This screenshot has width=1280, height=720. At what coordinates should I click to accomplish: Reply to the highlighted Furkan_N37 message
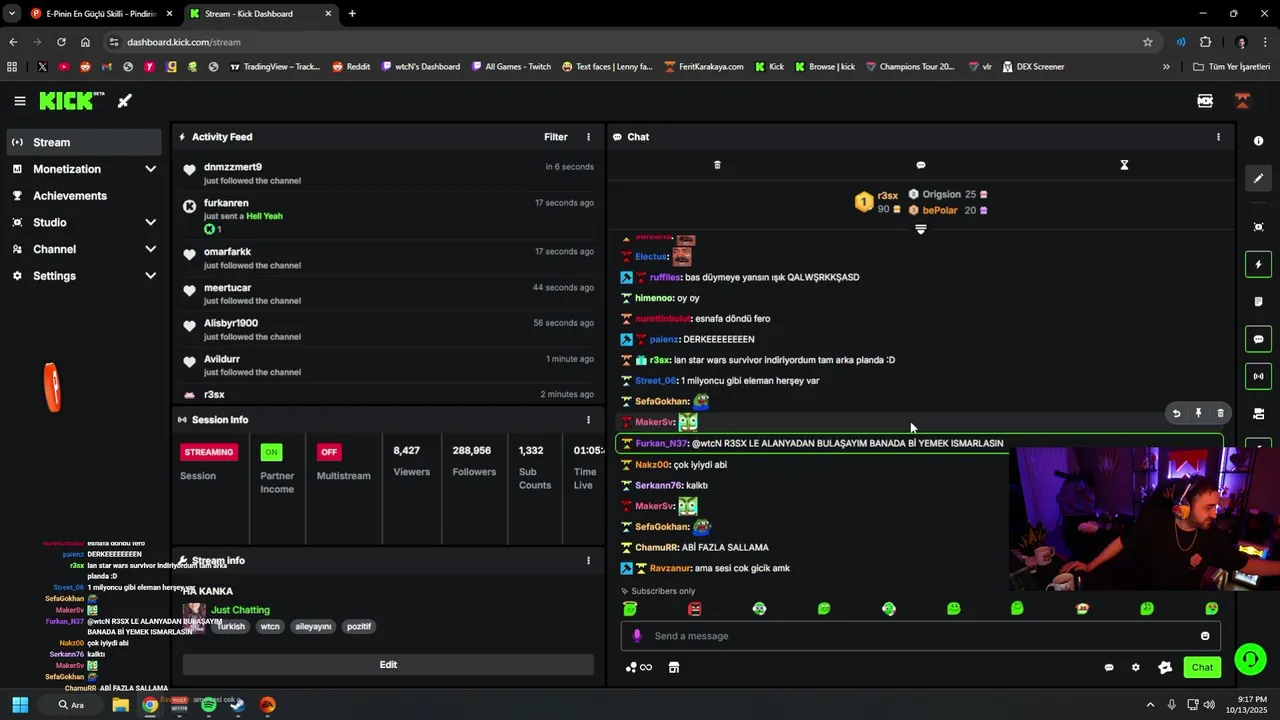pyautogui.click(x=1176, y=413)
